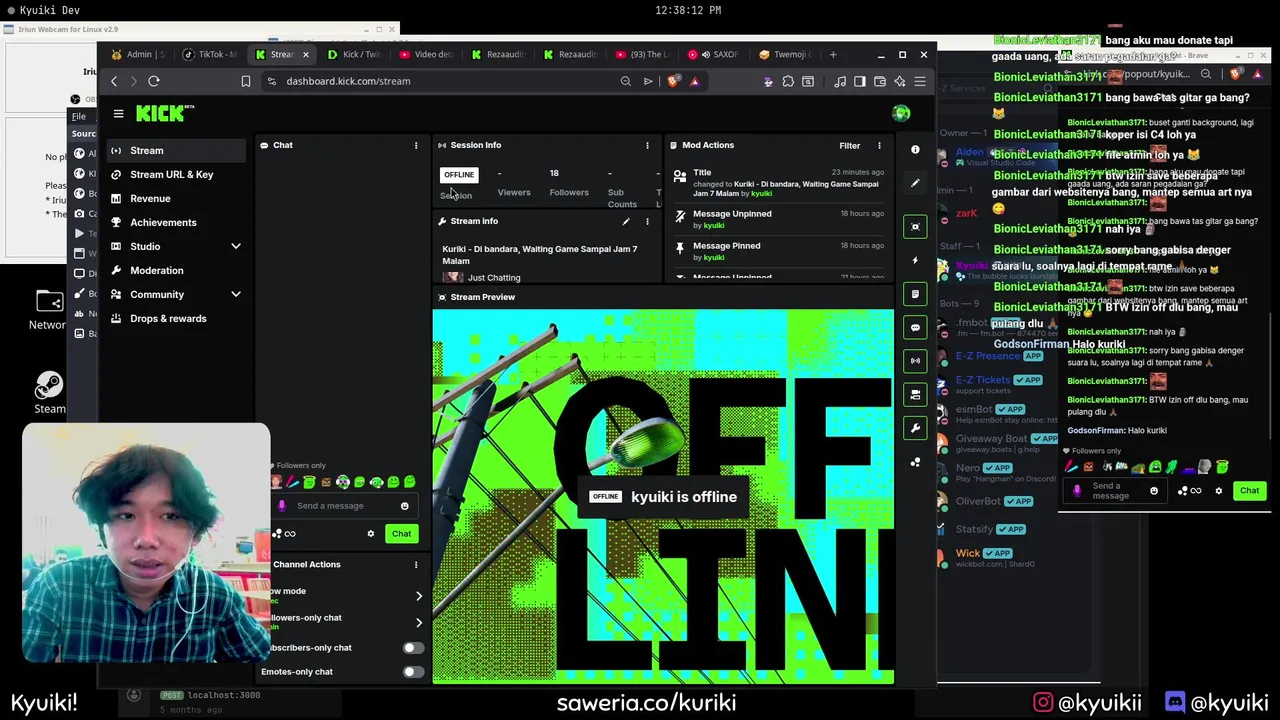This screenshot has height=720, width=1280.
Task: Click info icon in right widget toolbar
Action: click(915, 149)
